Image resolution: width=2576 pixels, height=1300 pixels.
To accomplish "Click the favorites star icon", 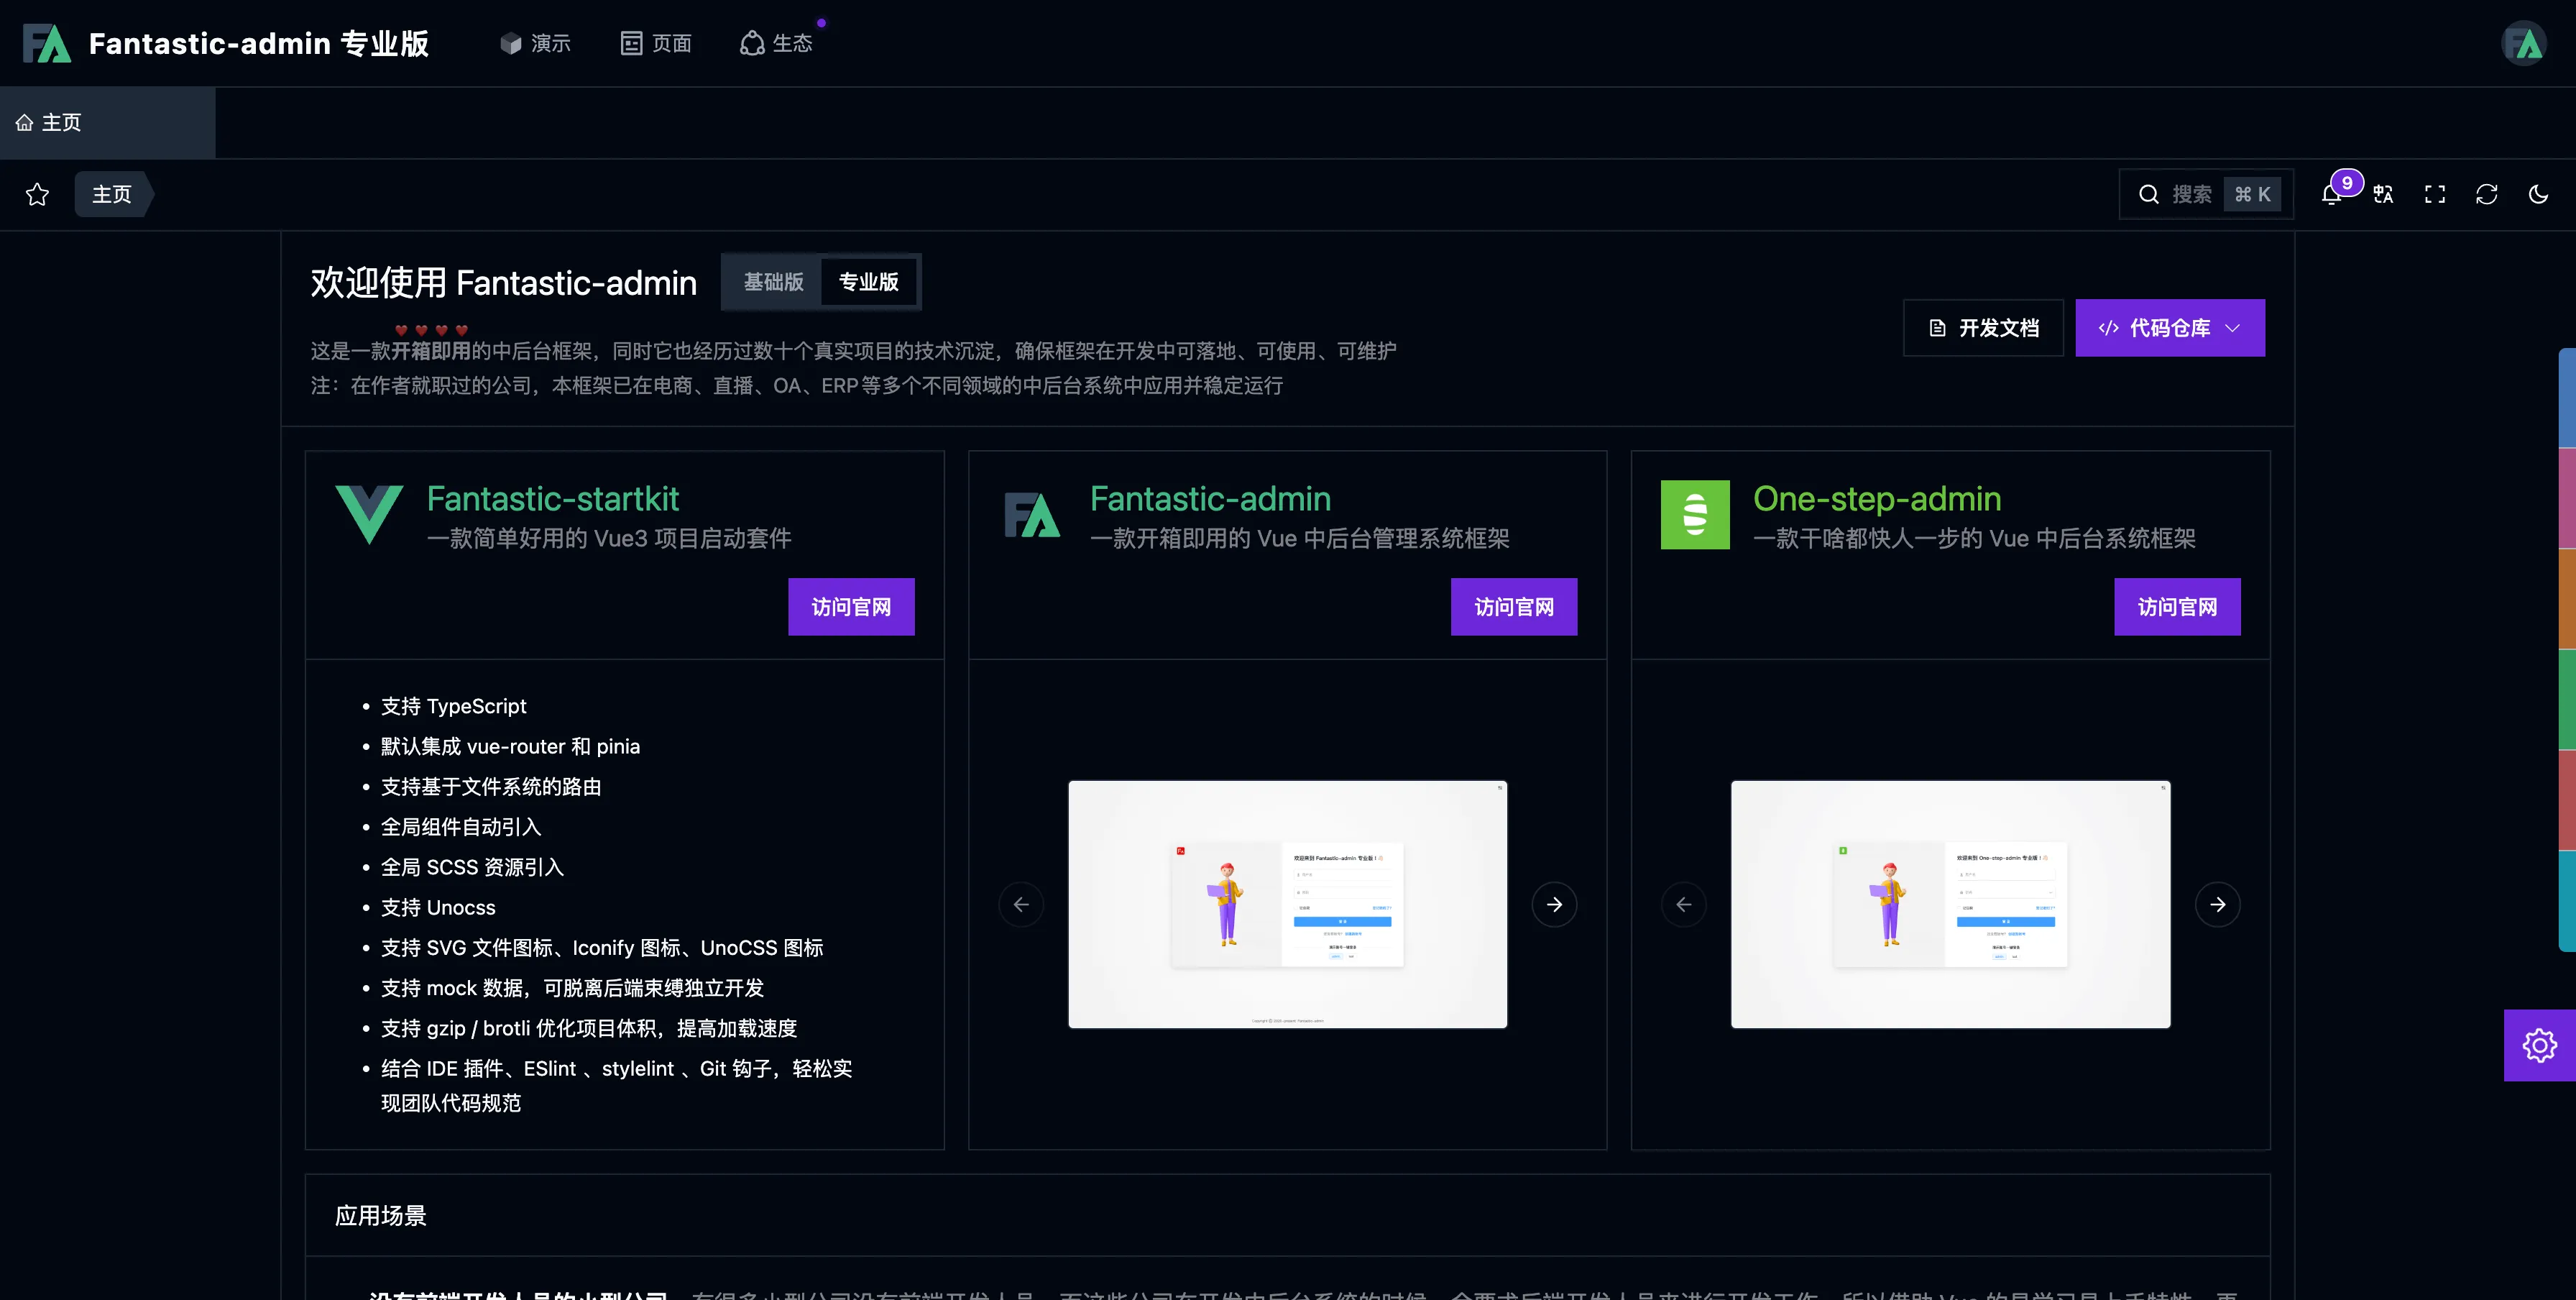I will (38, 194).
